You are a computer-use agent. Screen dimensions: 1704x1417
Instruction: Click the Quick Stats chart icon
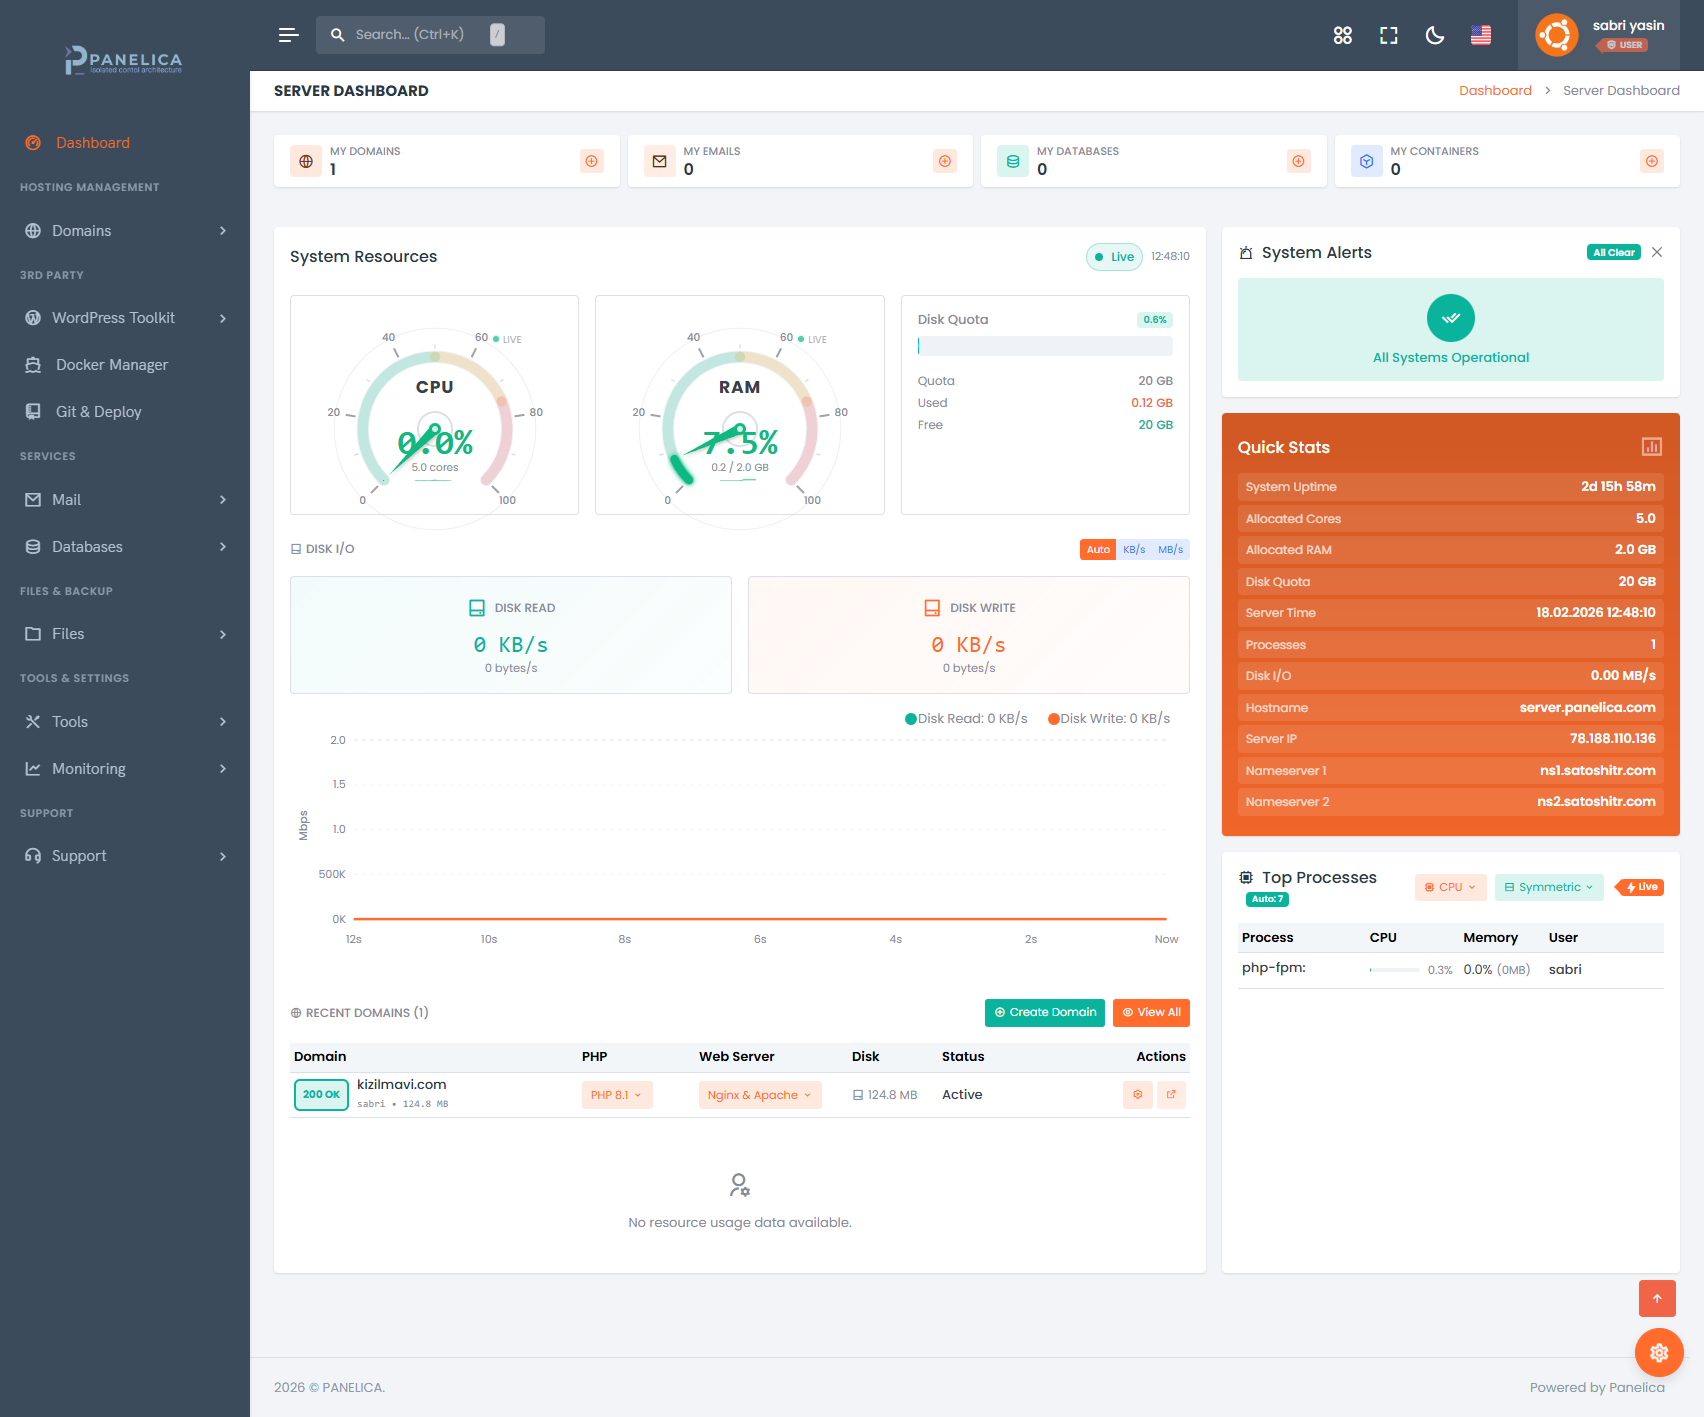(x=1651, y=447)
